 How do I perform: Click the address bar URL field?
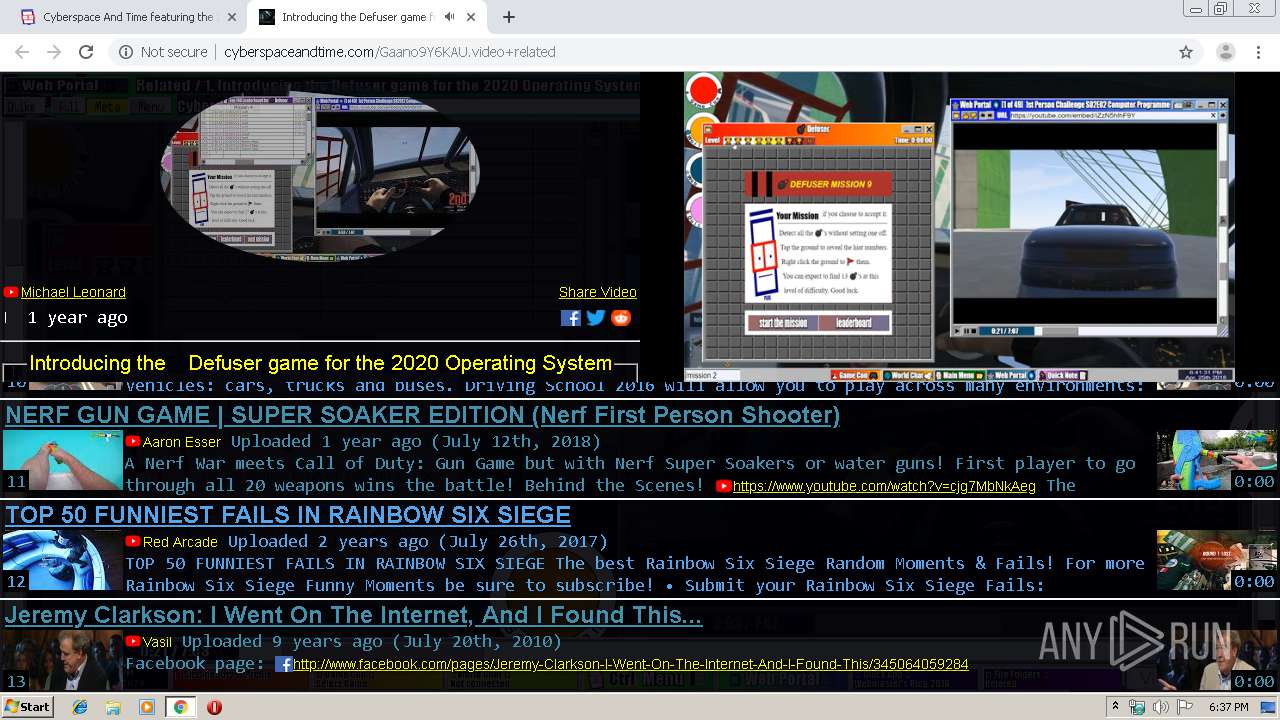pyautogui.click(x=640, y=52)
